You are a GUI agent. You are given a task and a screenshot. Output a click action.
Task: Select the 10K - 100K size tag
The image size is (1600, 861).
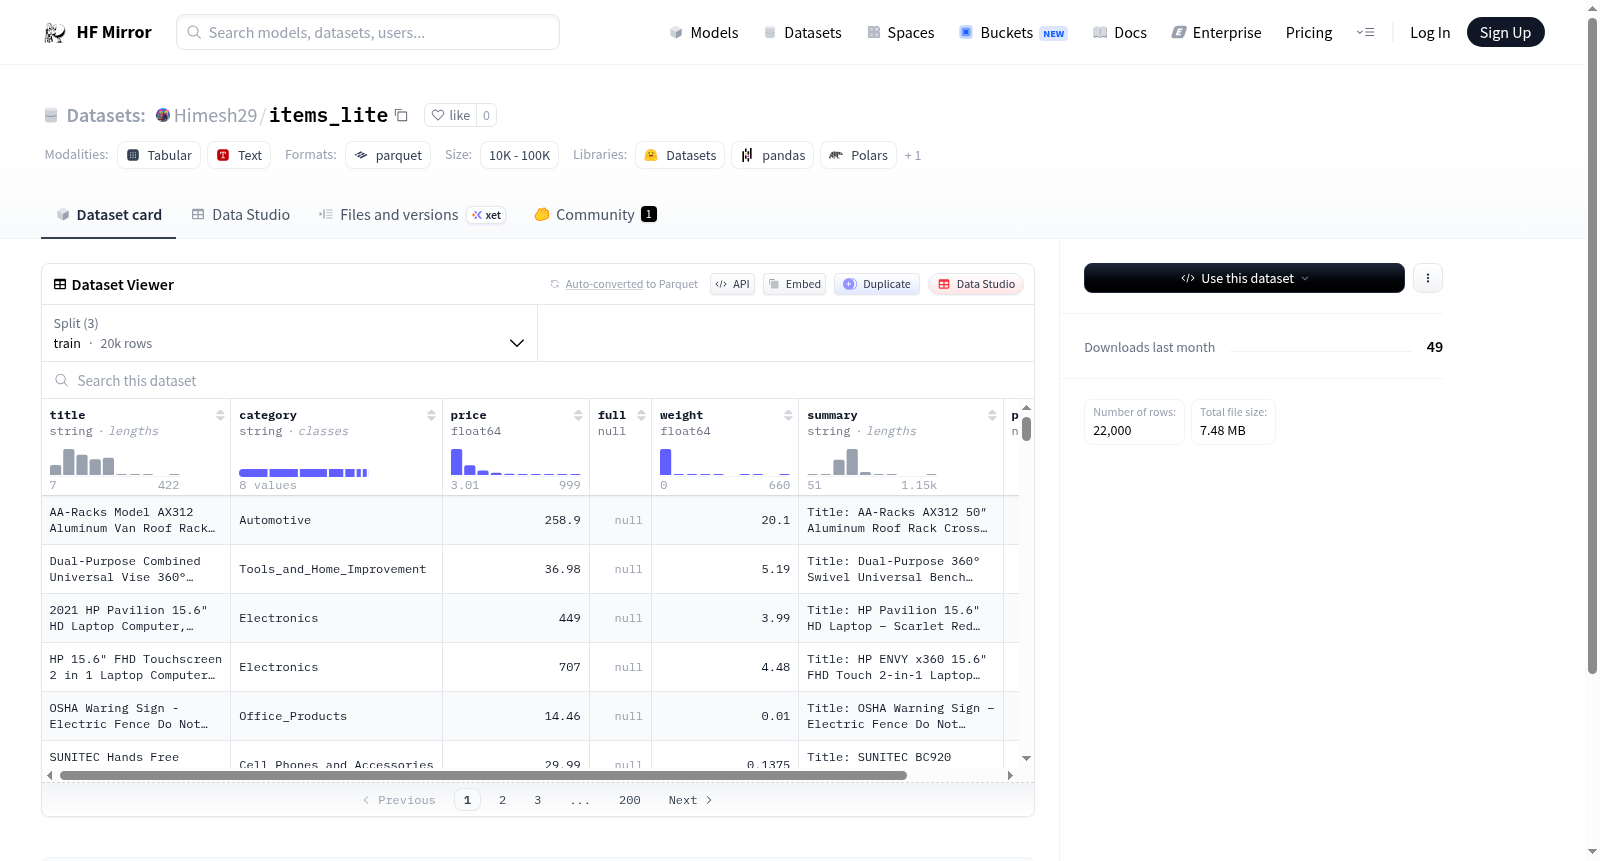tap(519, 155)
